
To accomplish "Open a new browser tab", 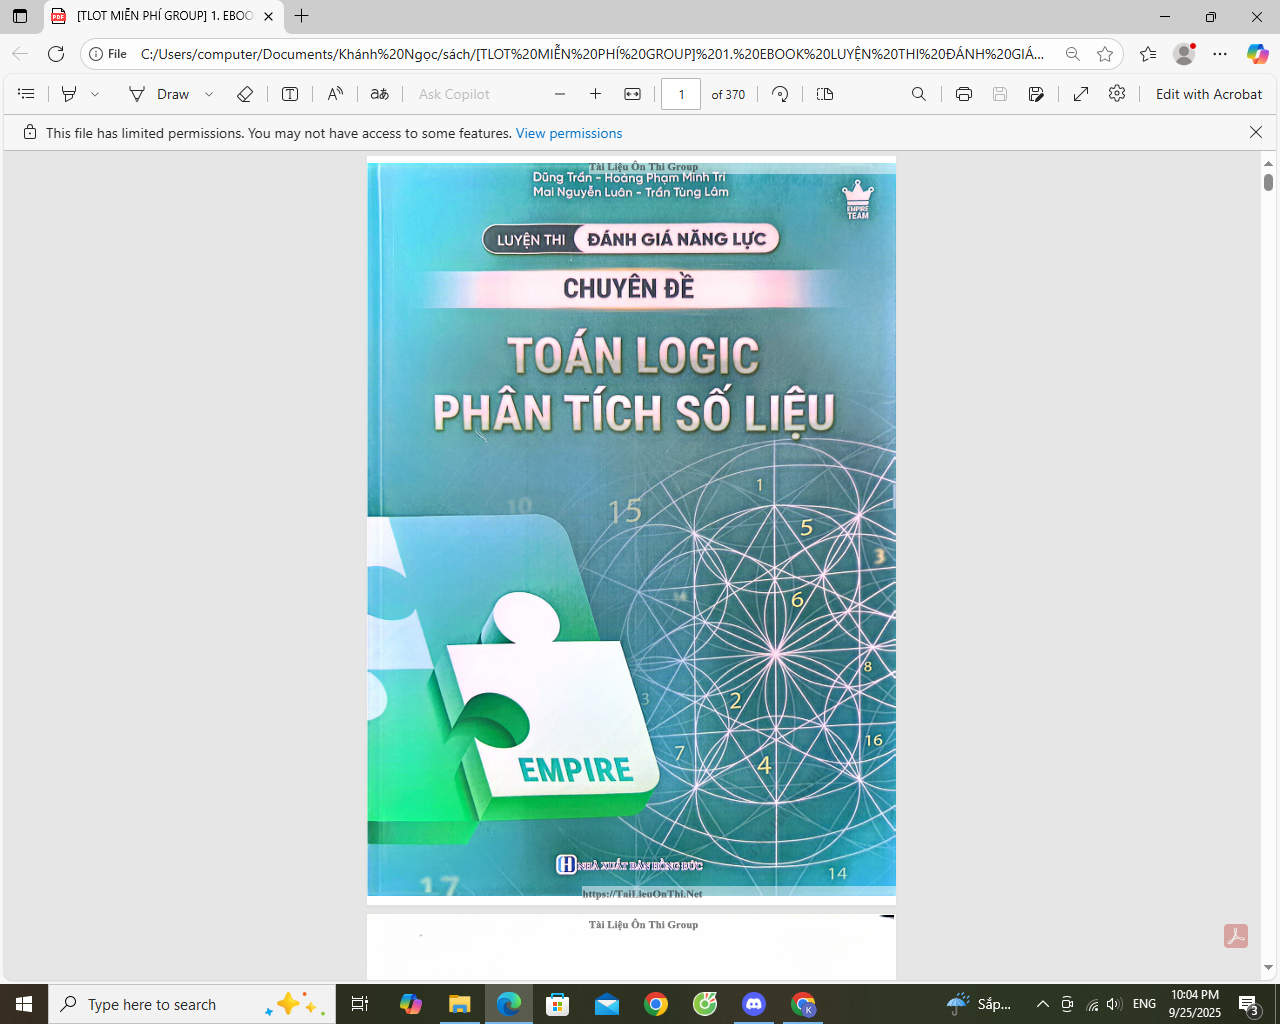I will pyautogui.click(x=302, y=16).
